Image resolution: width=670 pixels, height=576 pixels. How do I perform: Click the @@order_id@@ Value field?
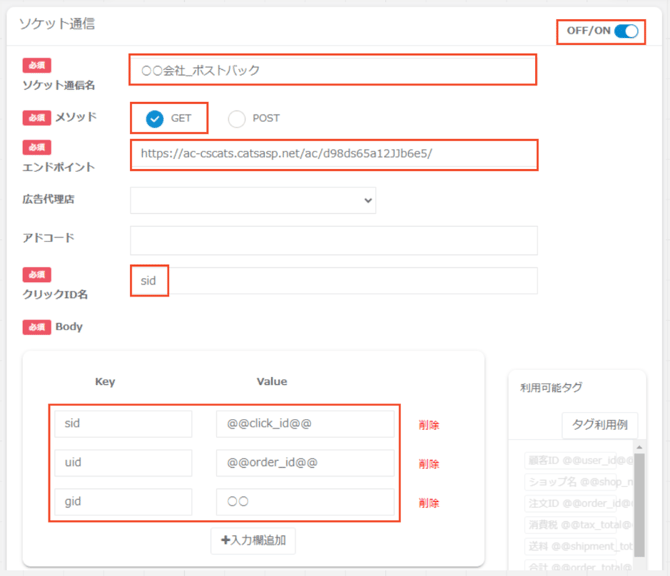[x=305, y=463]
